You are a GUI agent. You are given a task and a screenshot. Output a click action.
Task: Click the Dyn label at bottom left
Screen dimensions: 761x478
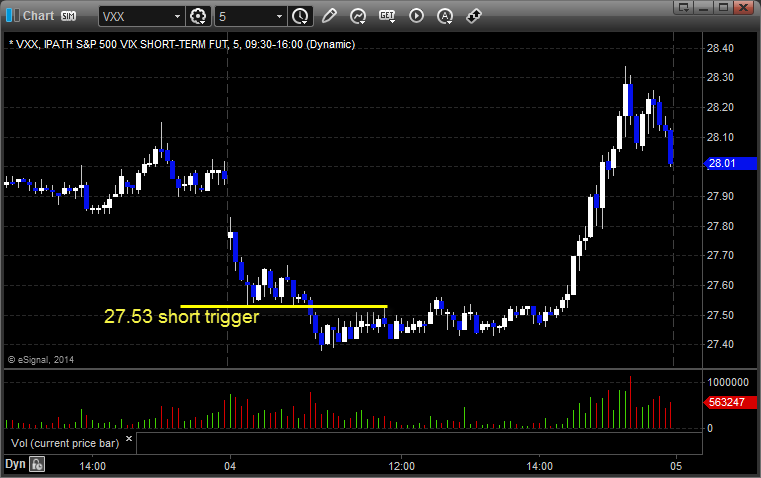click(15, 464)
